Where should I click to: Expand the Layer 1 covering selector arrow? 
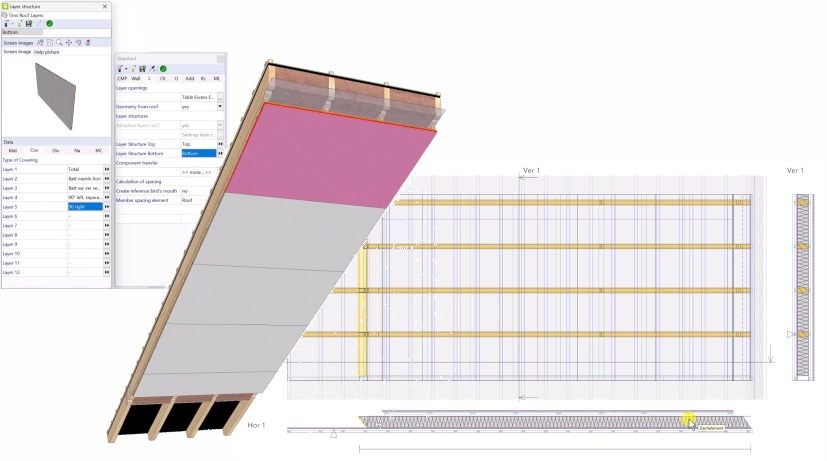click(107, 170)
